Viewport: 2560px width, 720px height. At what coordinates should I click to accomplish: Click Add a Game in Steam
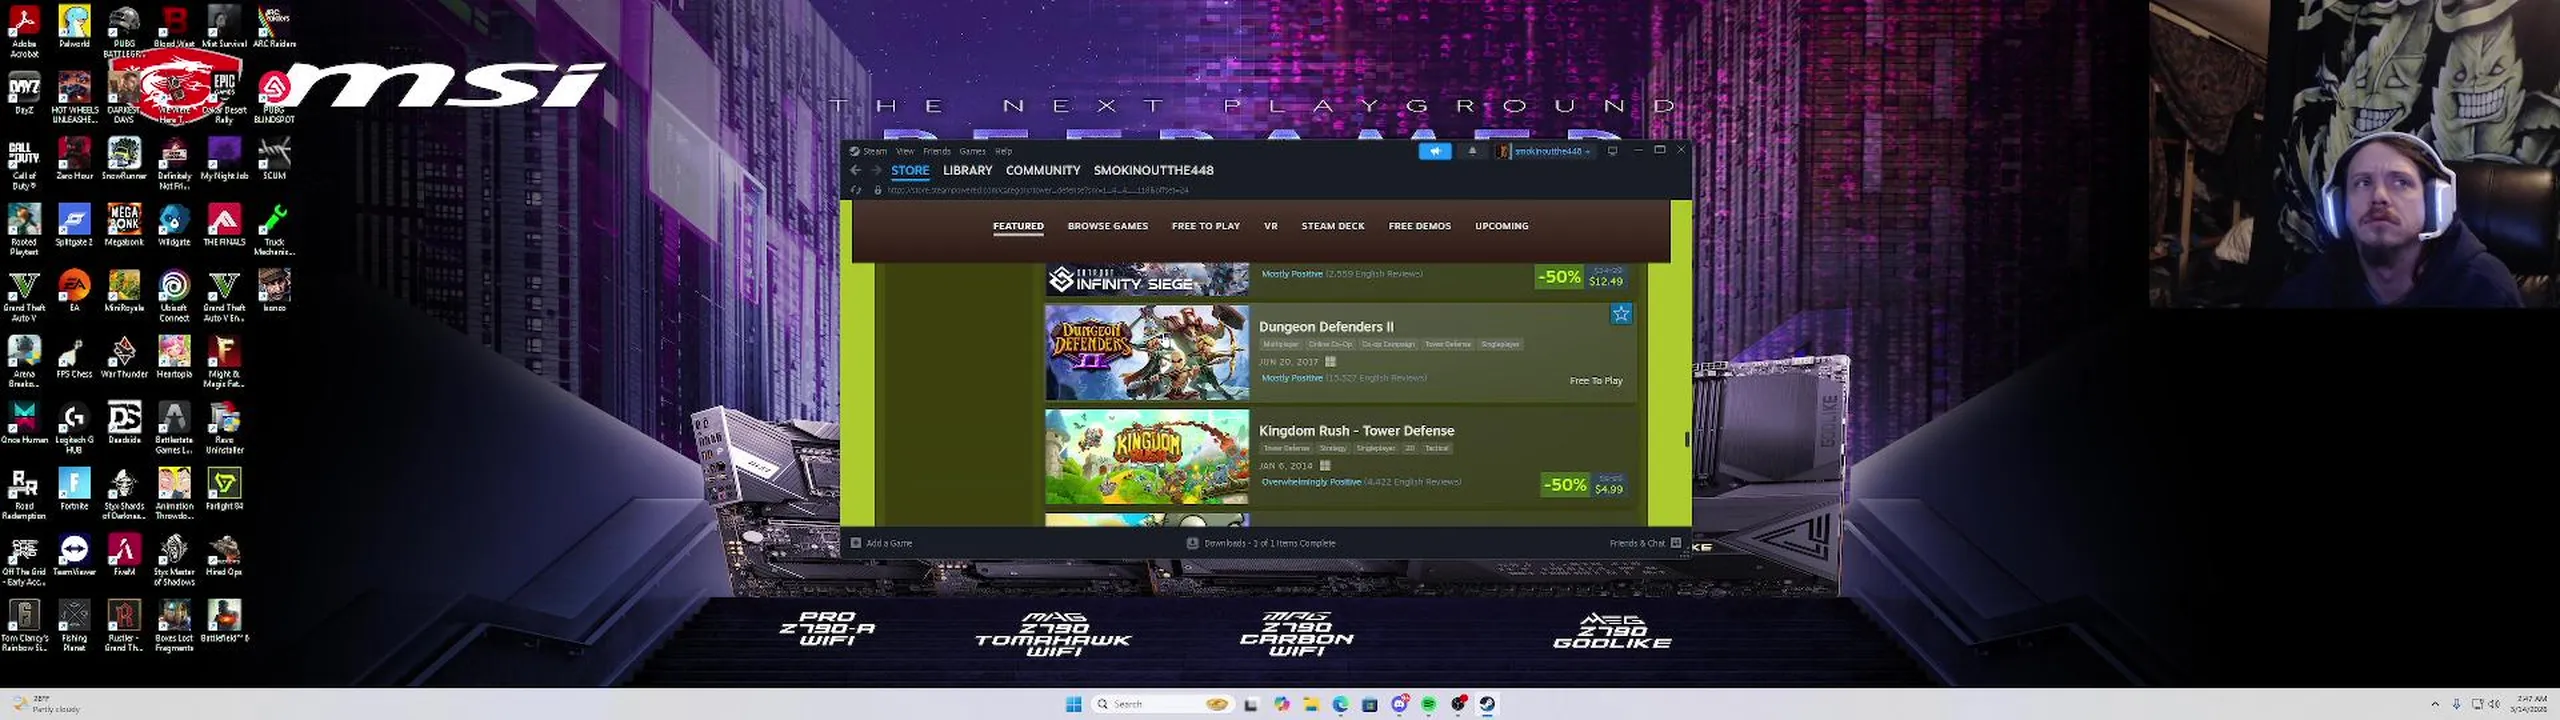point(881,543)
